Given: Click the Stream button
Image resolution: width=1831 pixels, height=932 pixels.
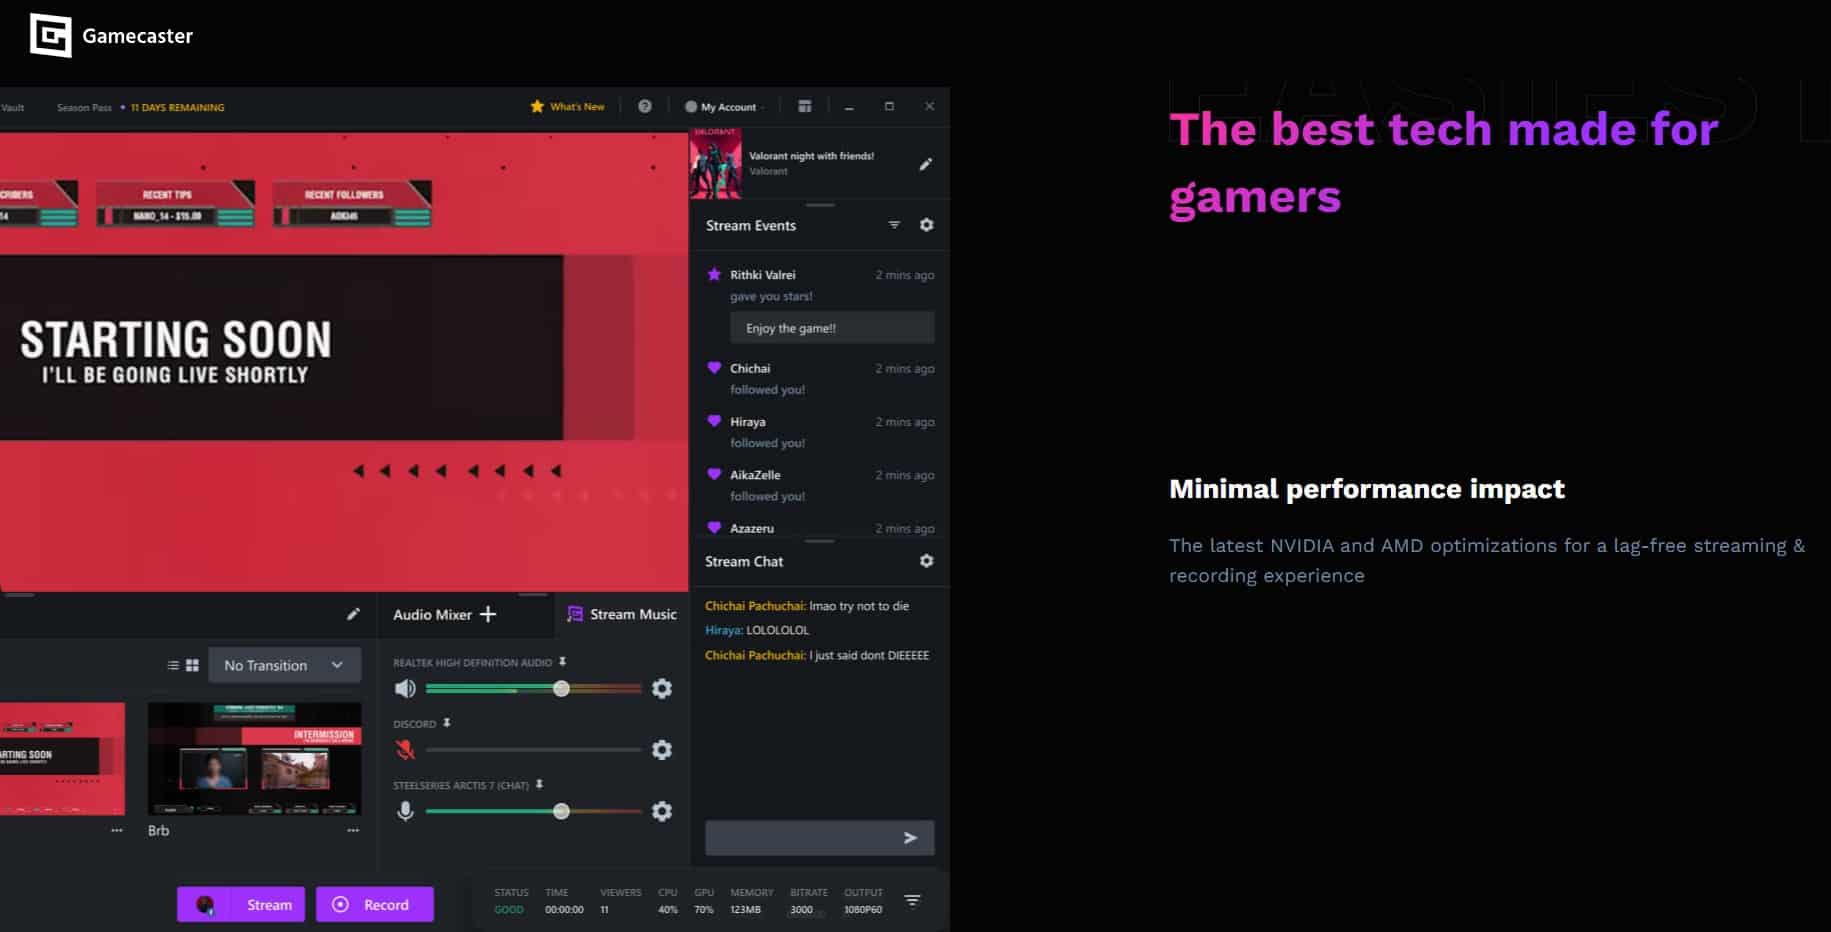Looking at the screenshot, I should [241, 904].
